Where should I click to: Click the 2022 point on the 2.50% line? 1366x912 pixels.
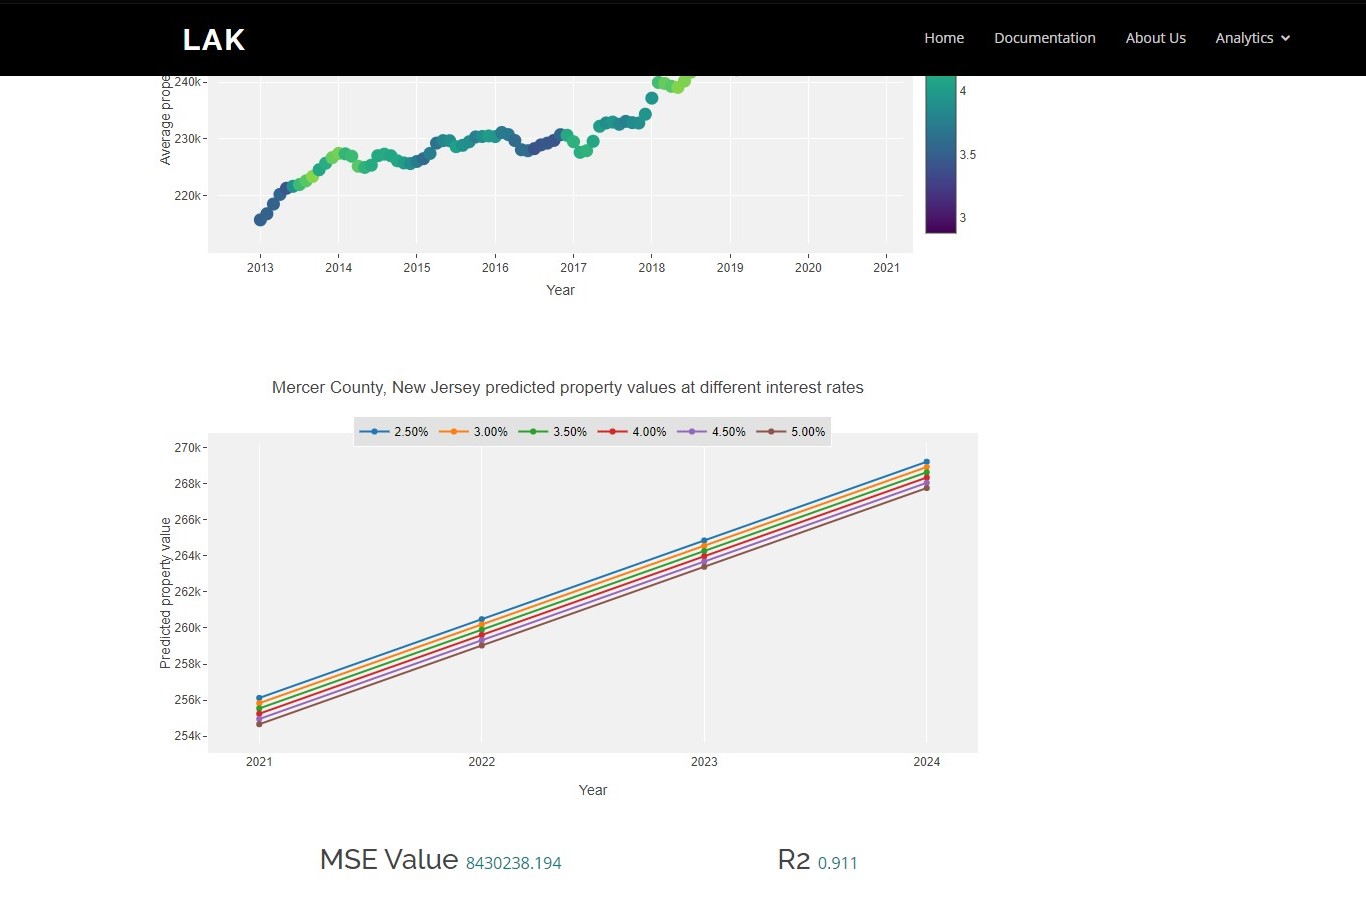[482, 619]
